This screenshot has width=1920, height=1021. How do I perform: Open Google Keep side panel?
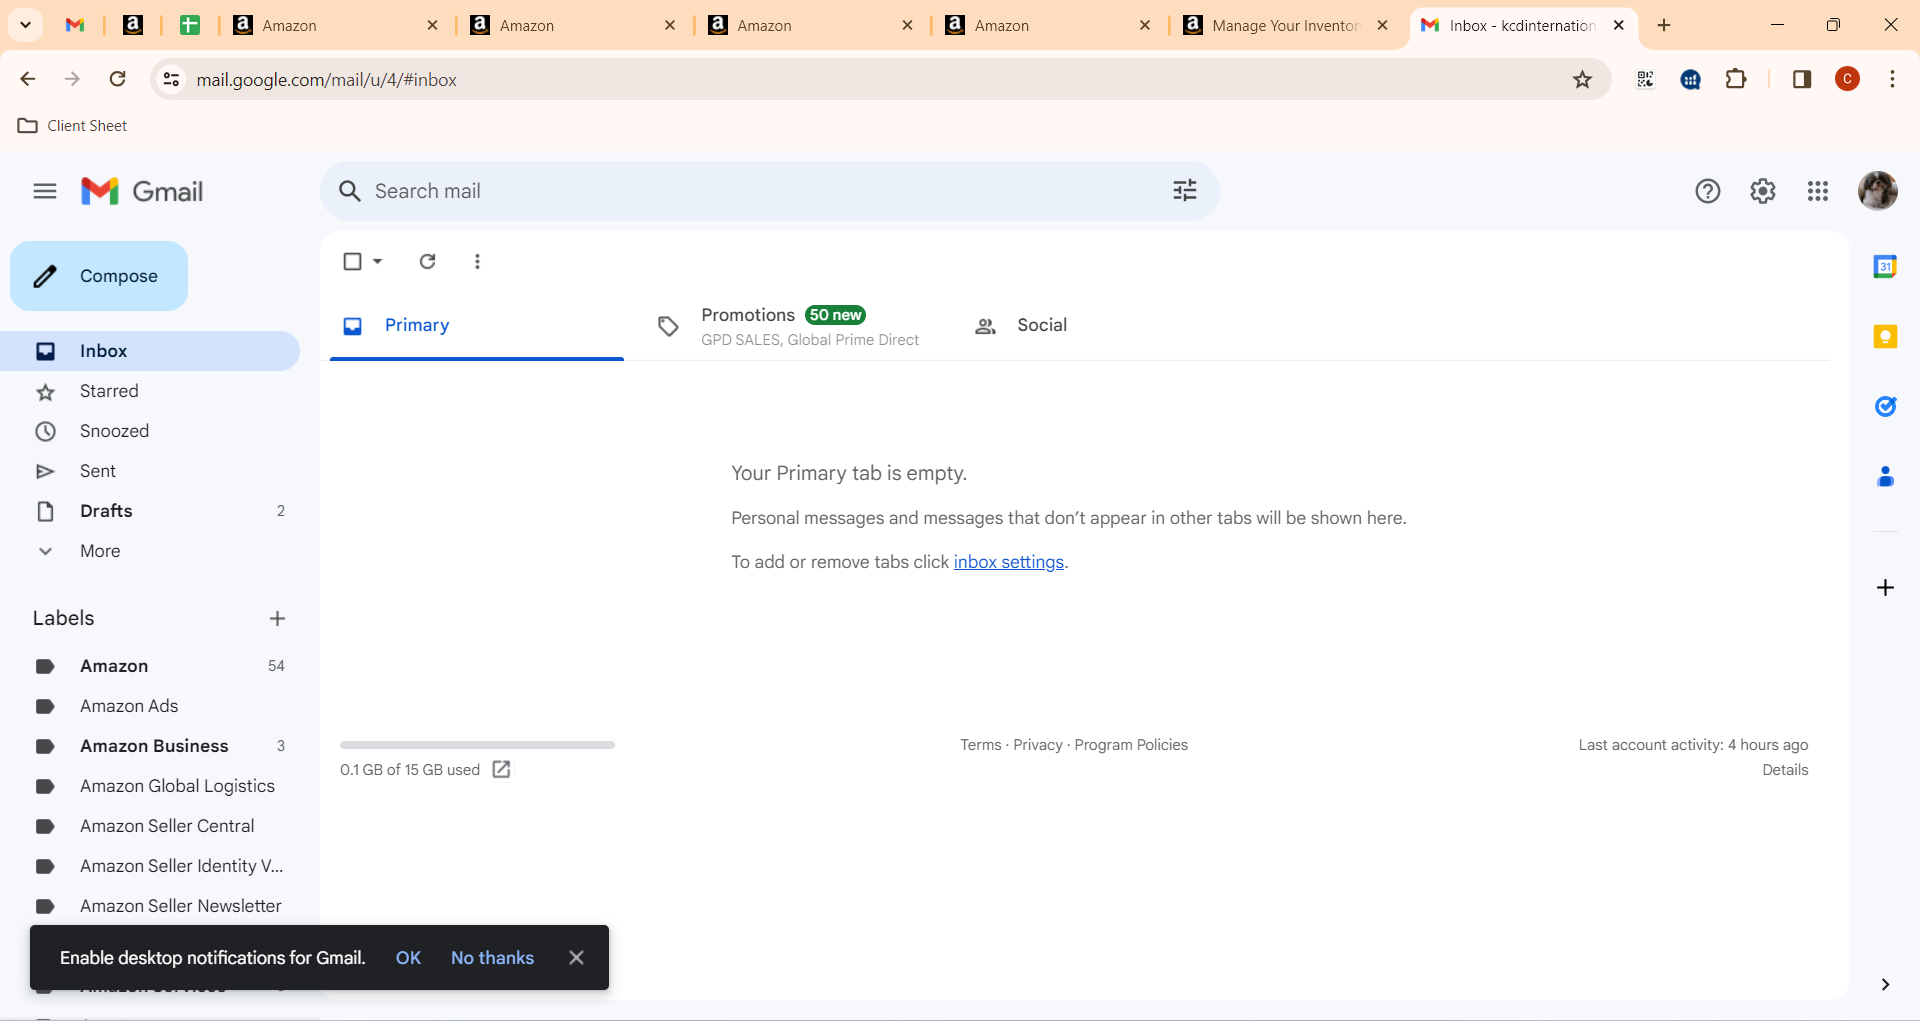(x=1885, y=337)
